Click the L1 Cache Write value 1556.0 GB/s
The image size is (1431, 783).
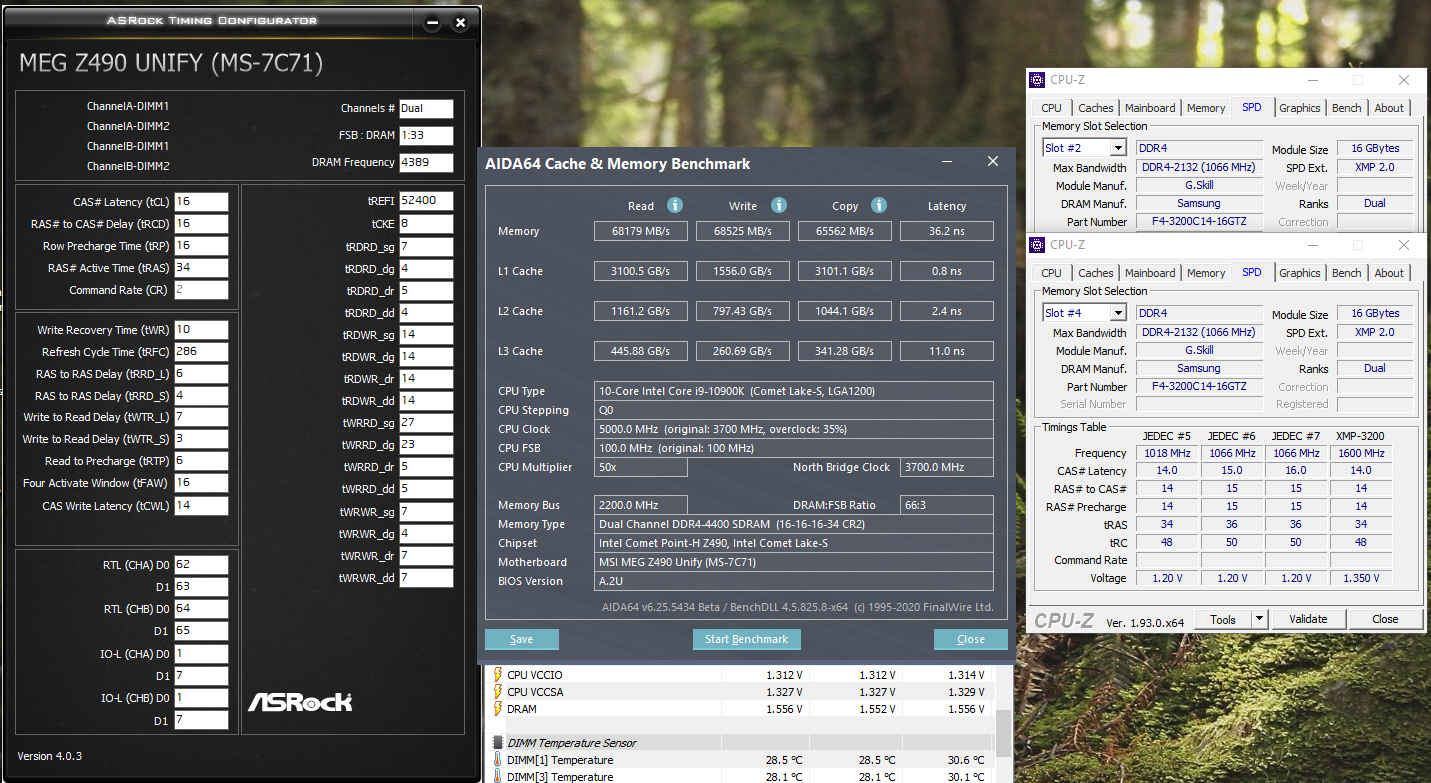coord(743,271)
